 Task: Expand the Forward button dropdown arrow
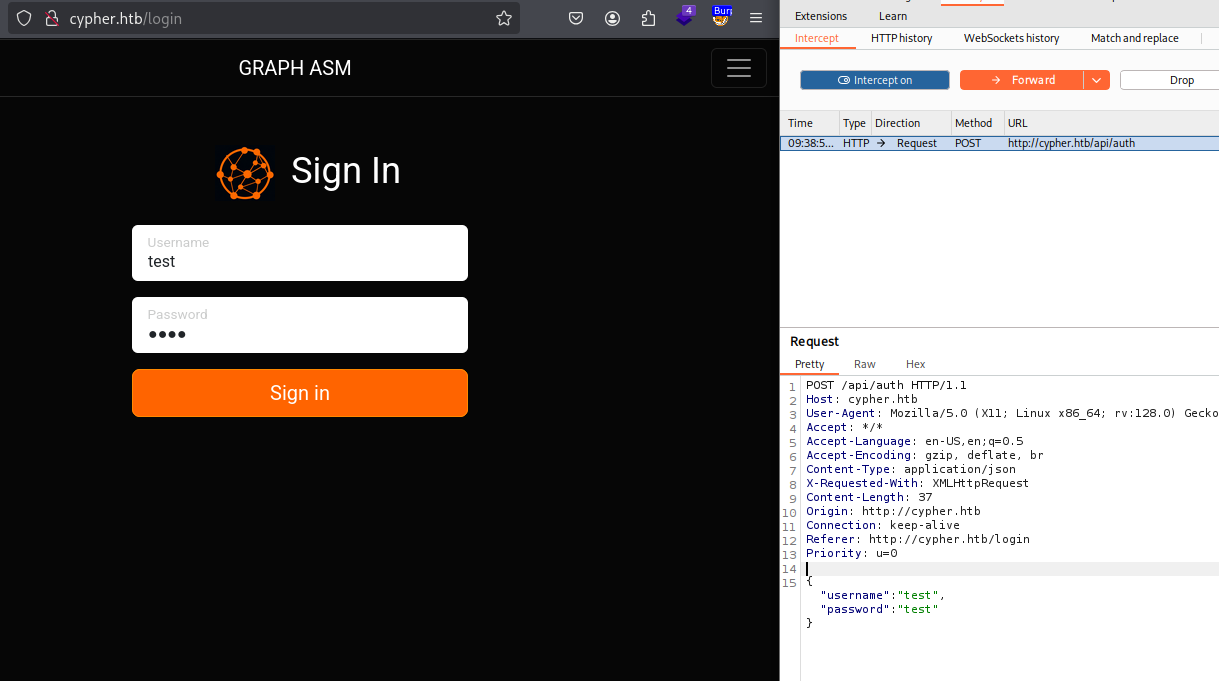[1097, 80]
